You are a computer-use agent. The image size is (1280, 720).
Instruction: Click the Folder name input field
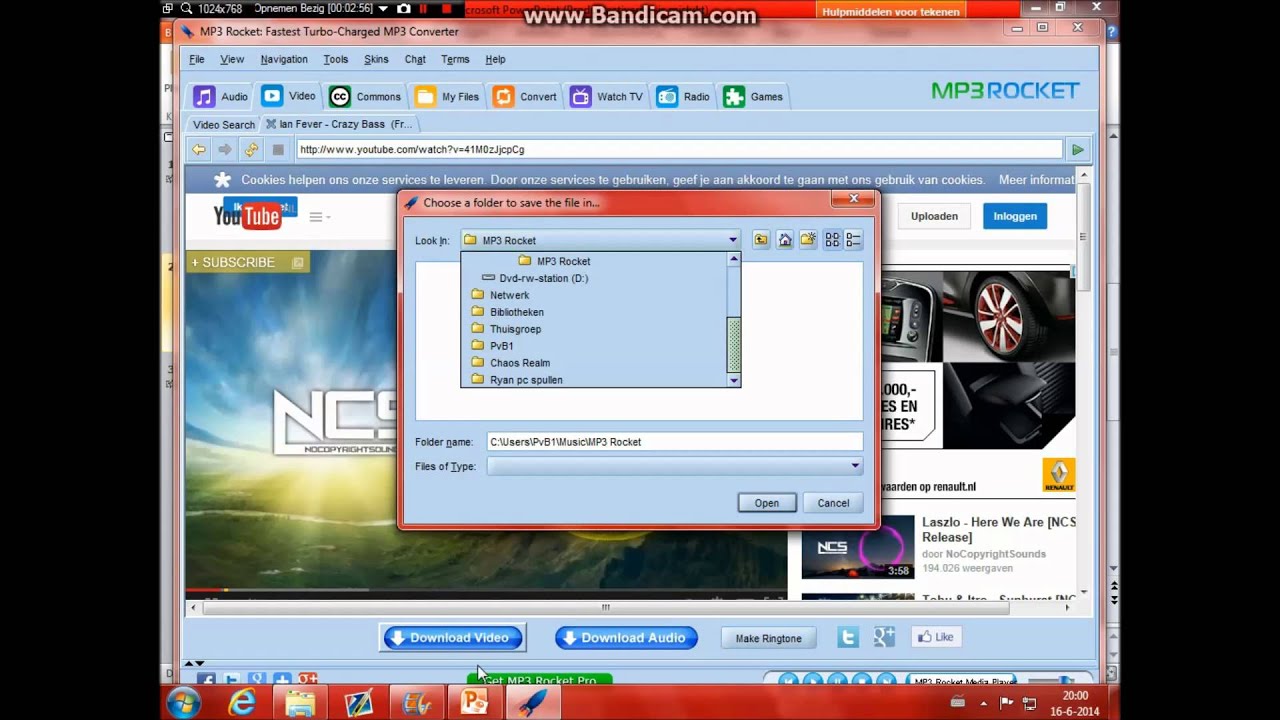(x=674, y=442)
